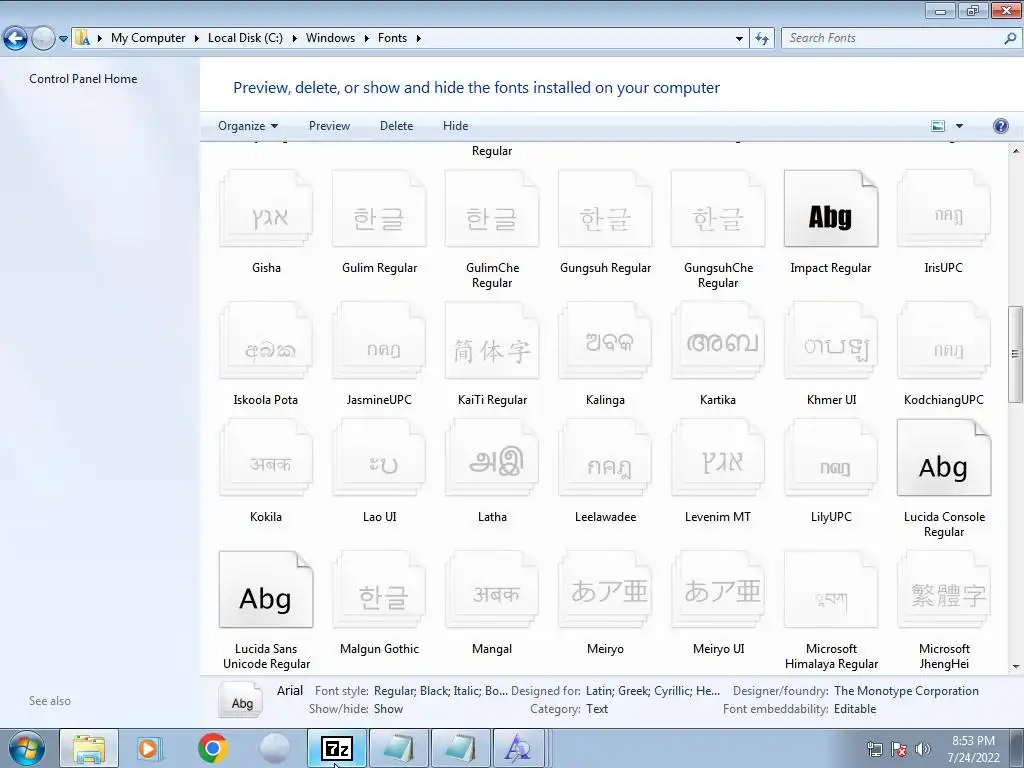Screen dimensions: 1024x768
Task: Select the Iskoola Pota font icon
Action: [x=266, y=340]
